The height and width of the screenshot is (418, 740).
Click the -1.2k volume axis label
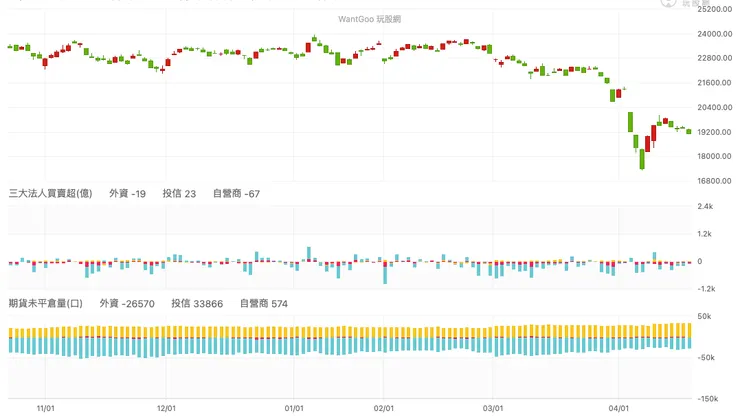pyautogui.click(x=706, y=289)
